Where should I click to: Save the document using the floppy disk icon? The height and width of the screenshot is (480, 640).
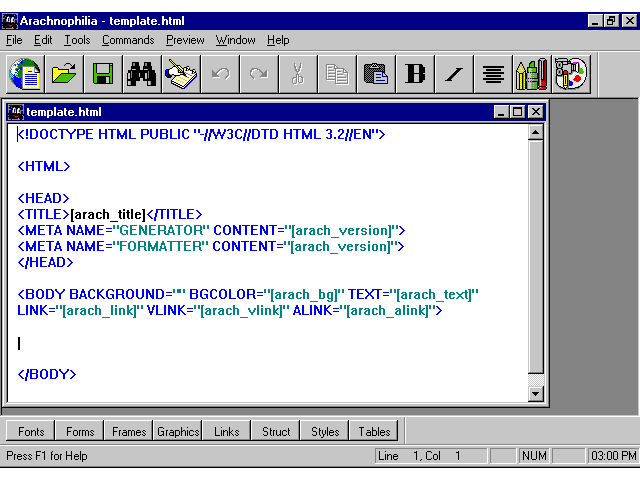(x=102, y=73)
